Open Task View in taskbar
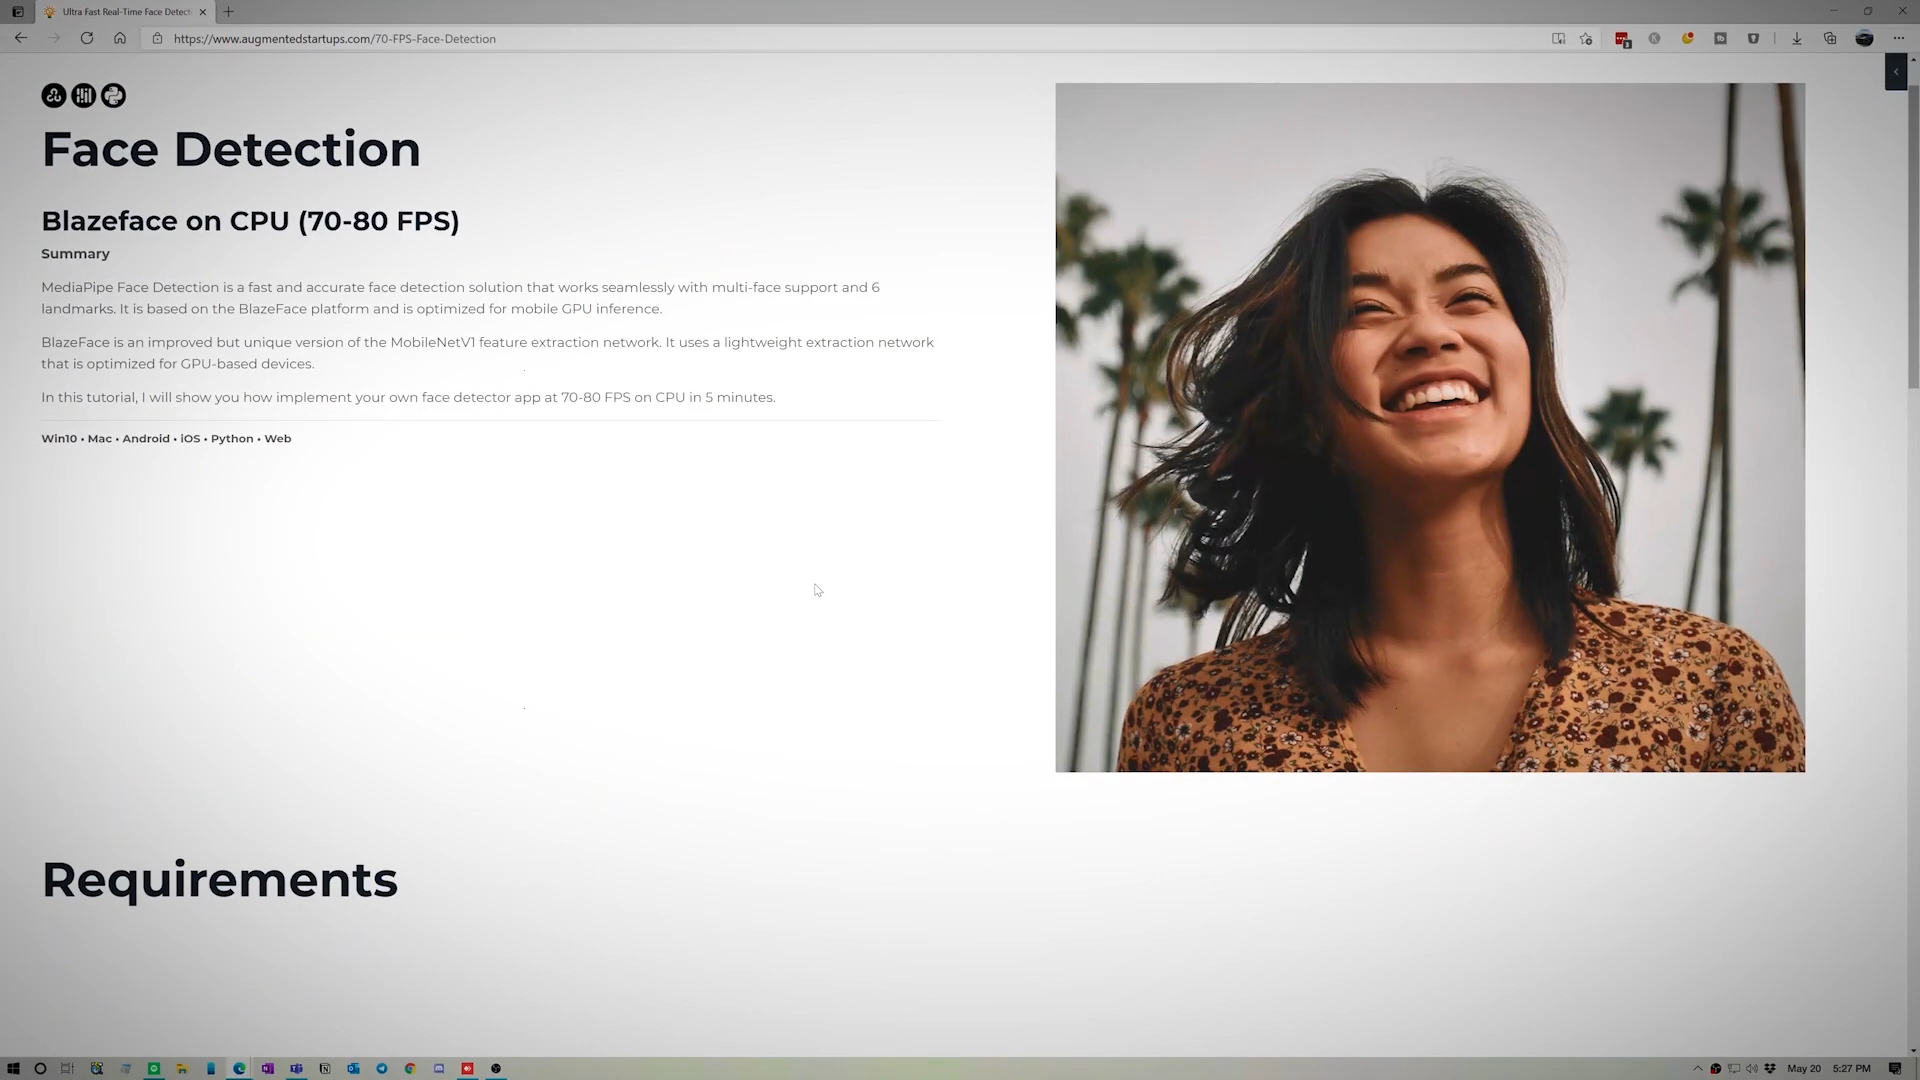This screenshot has height=1080, width=1920. pyautogui.click(x=67, y=1068)
